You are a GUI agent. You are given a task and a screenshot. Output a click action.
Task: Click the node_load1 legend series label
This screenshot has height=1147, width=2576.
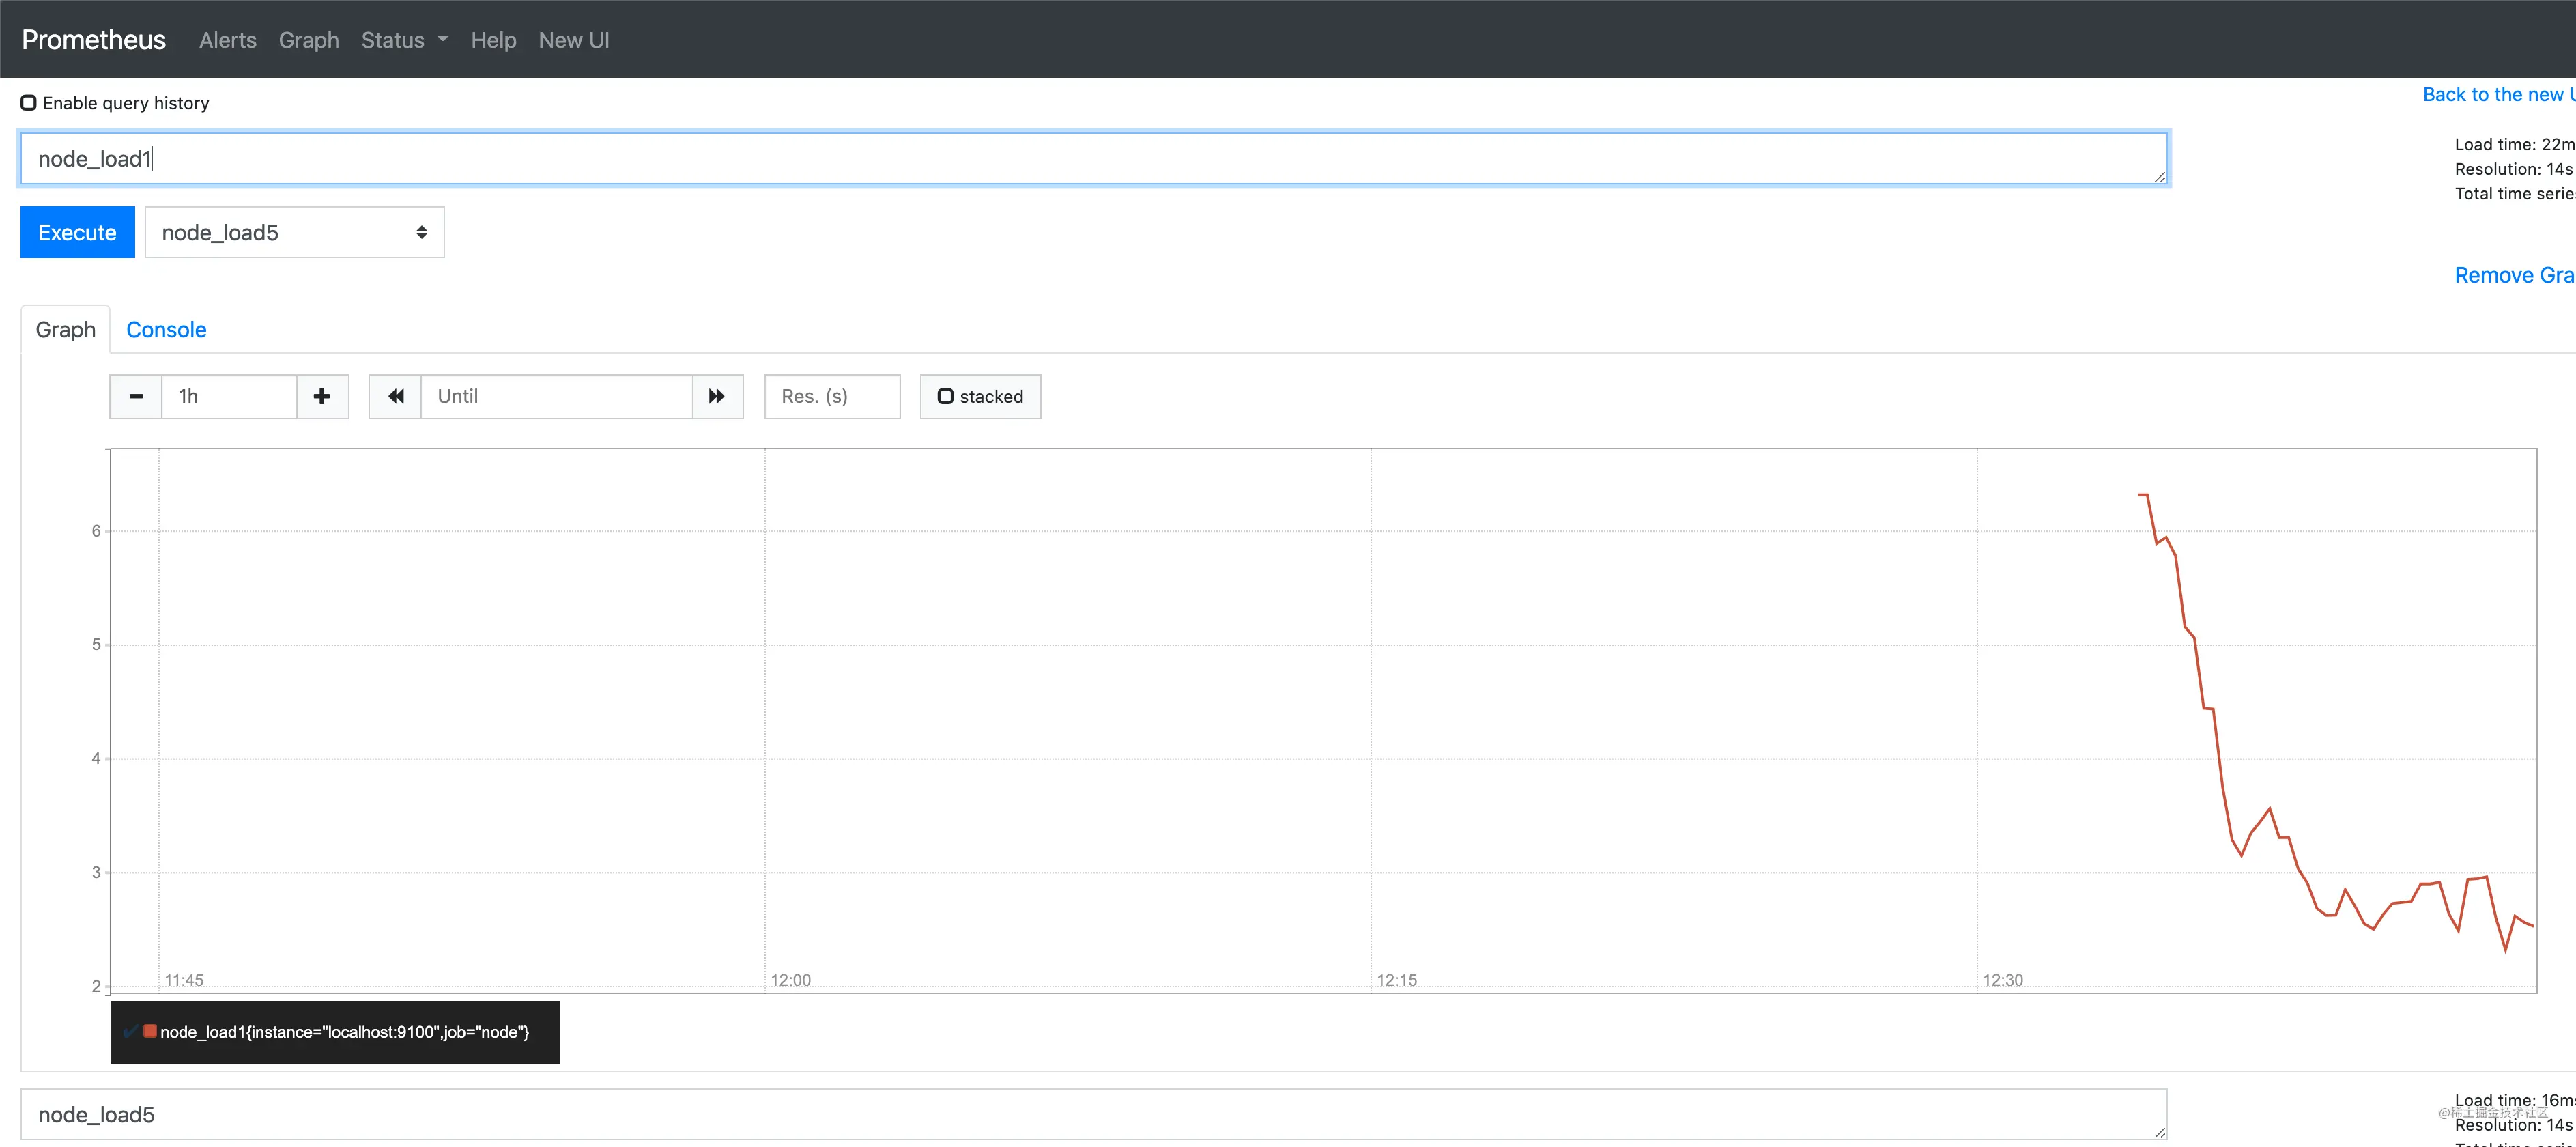(344, 1031)
